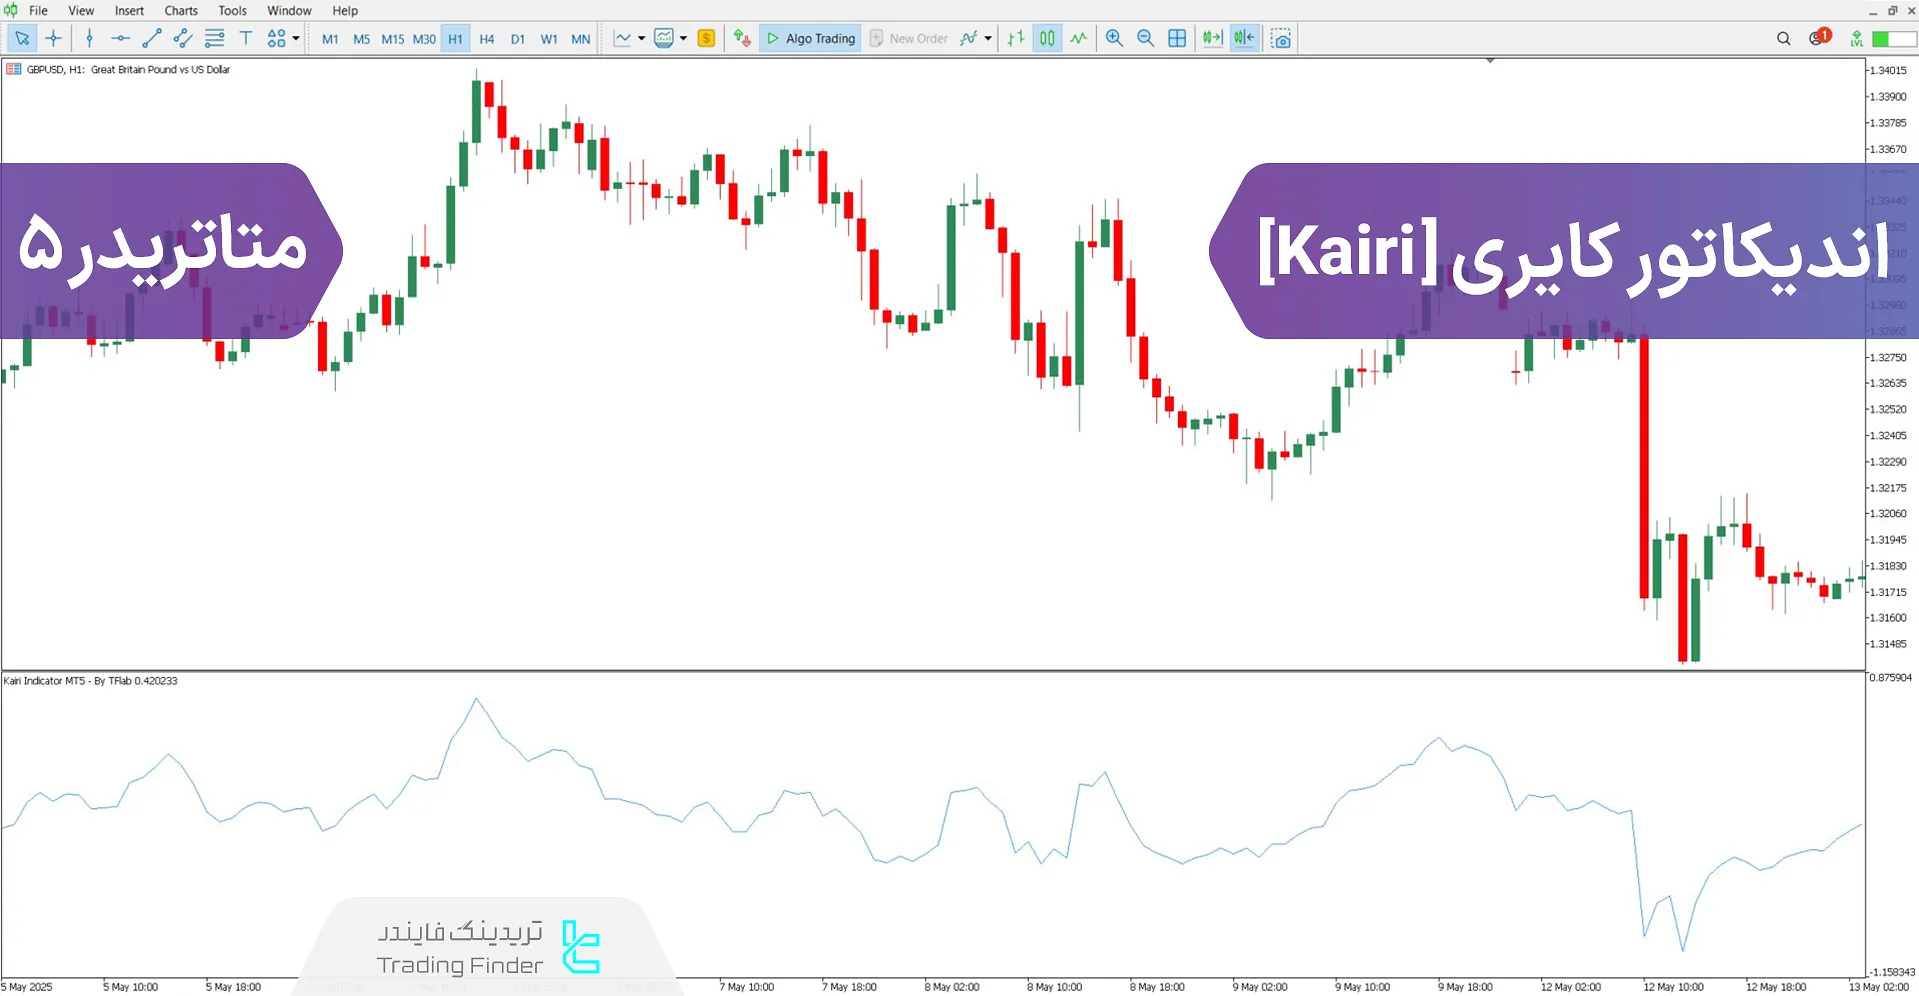Open the shapes tool dropdown
Screen dimensions: 1919x996
click(295, 38)
